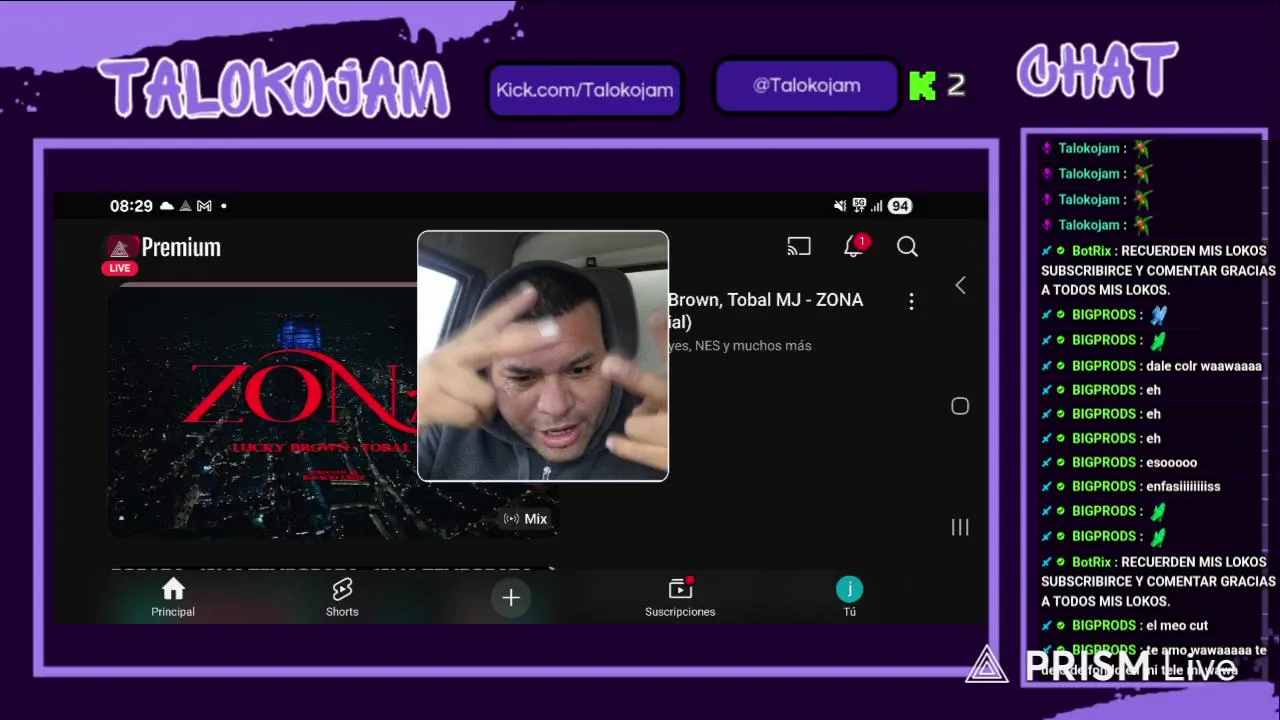The image size is (1280, 720).
Task: Click the video title 'Brown, Tobal MJ - ZONA'
Action: tap(765, 300)
